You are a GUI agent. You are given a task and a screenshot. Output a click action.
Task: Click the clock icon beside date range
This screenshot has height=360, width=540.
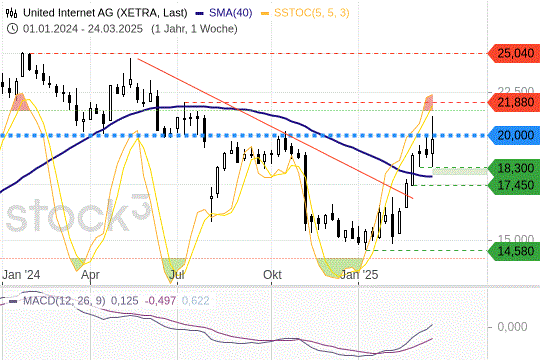(12, 29)
